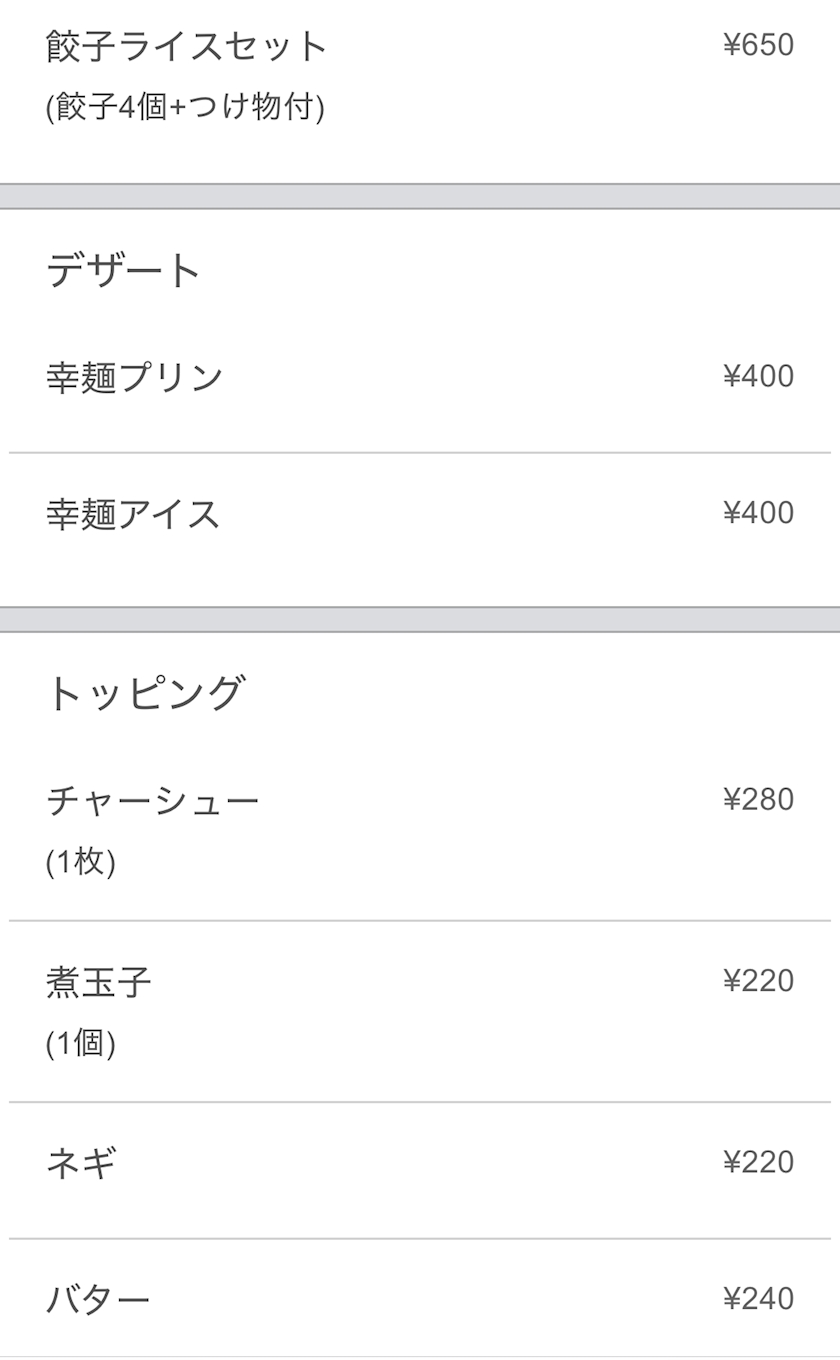Tap the ¥220 price beside ネギ

pos(758,1162)
